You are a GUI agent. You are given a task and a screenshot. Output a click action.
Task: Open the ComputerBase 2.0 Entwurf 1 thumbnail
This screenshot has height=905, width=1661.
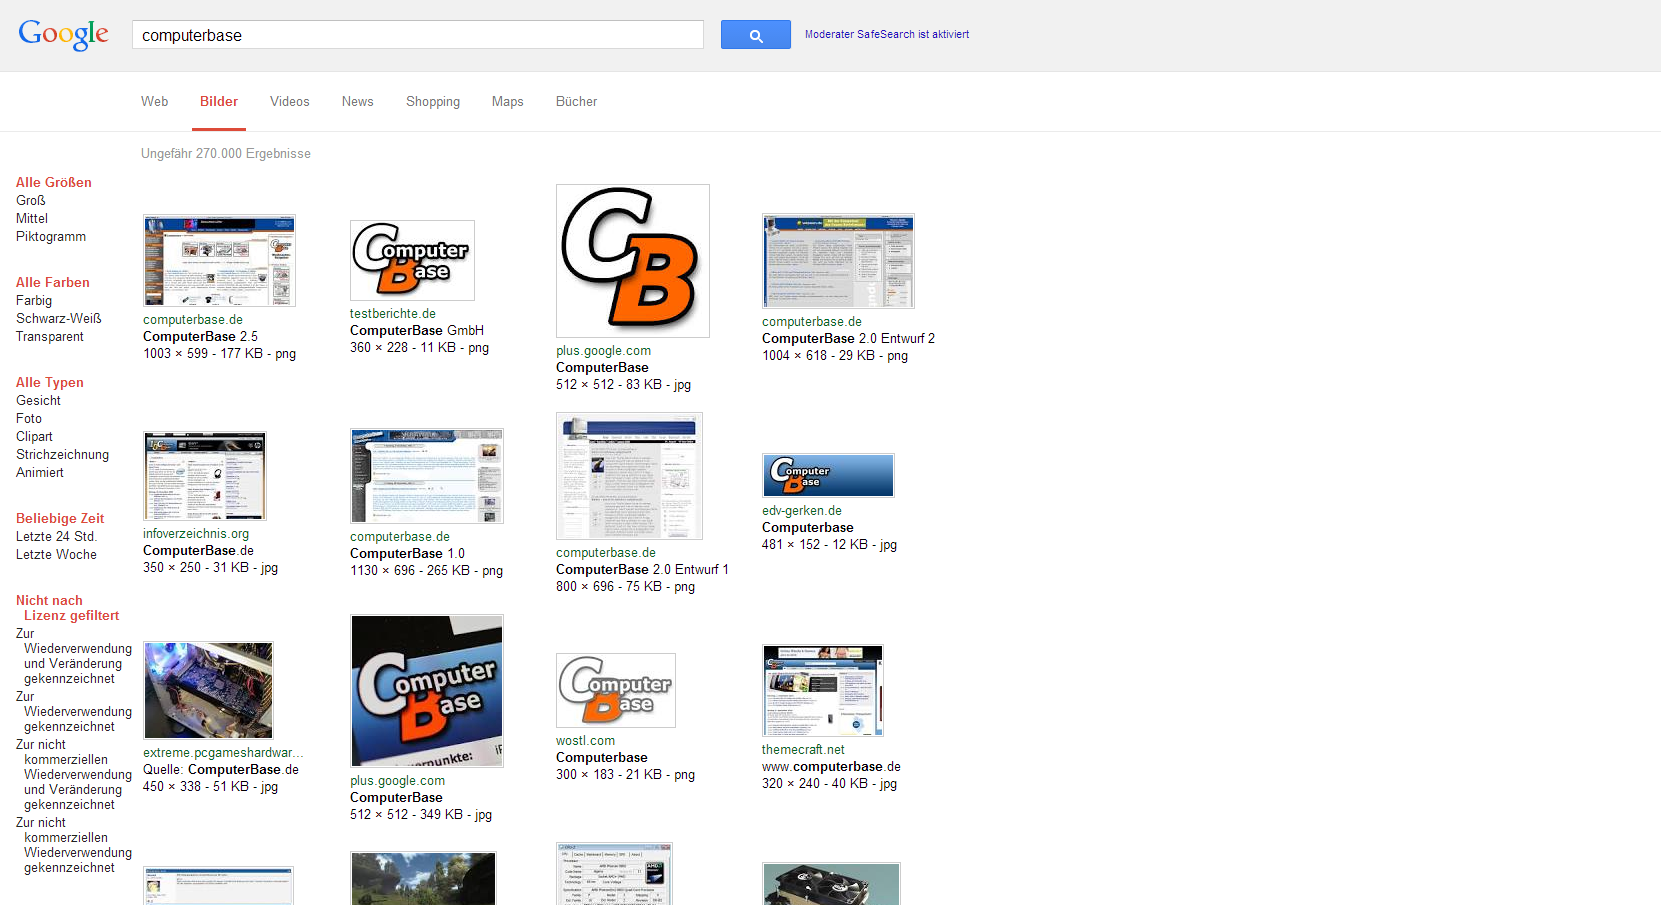[630, 476]
